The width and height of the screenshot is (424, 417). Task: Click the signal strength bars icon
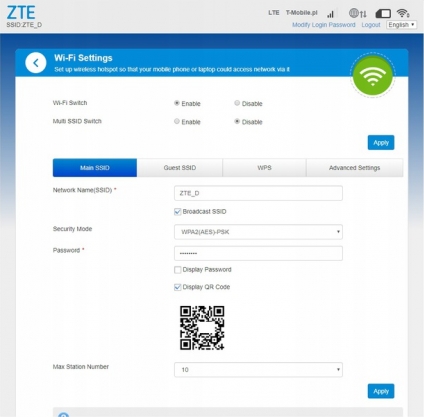[330, 14]
